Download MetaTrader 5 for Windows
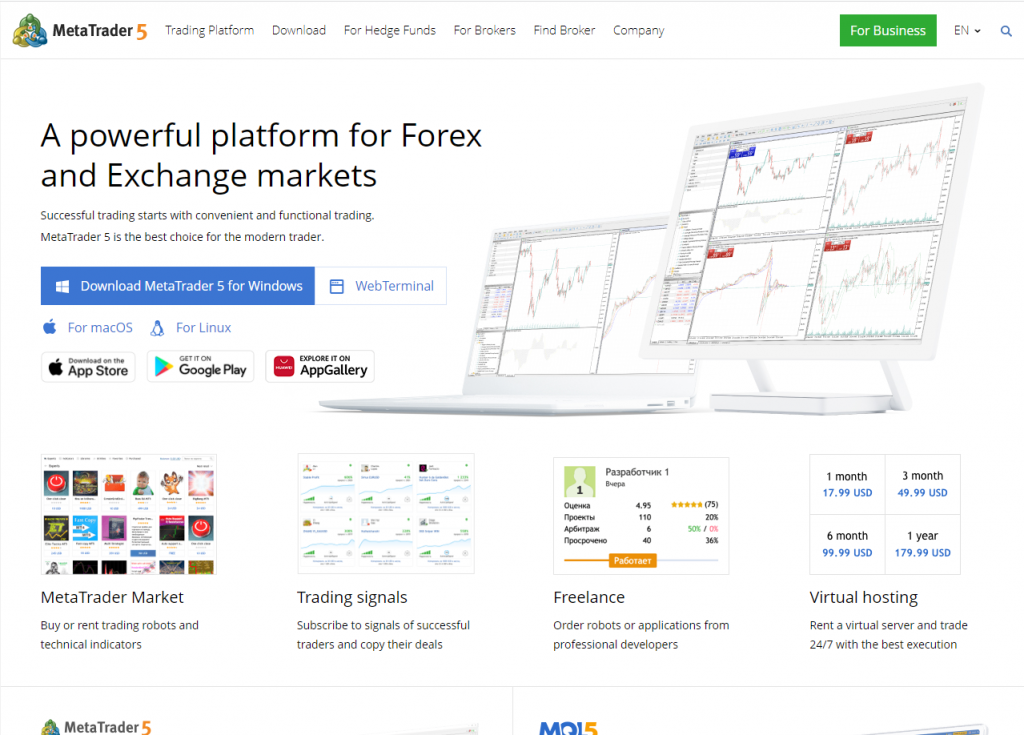The height and width of the screenshot is (735, 1024). point(178,286)
